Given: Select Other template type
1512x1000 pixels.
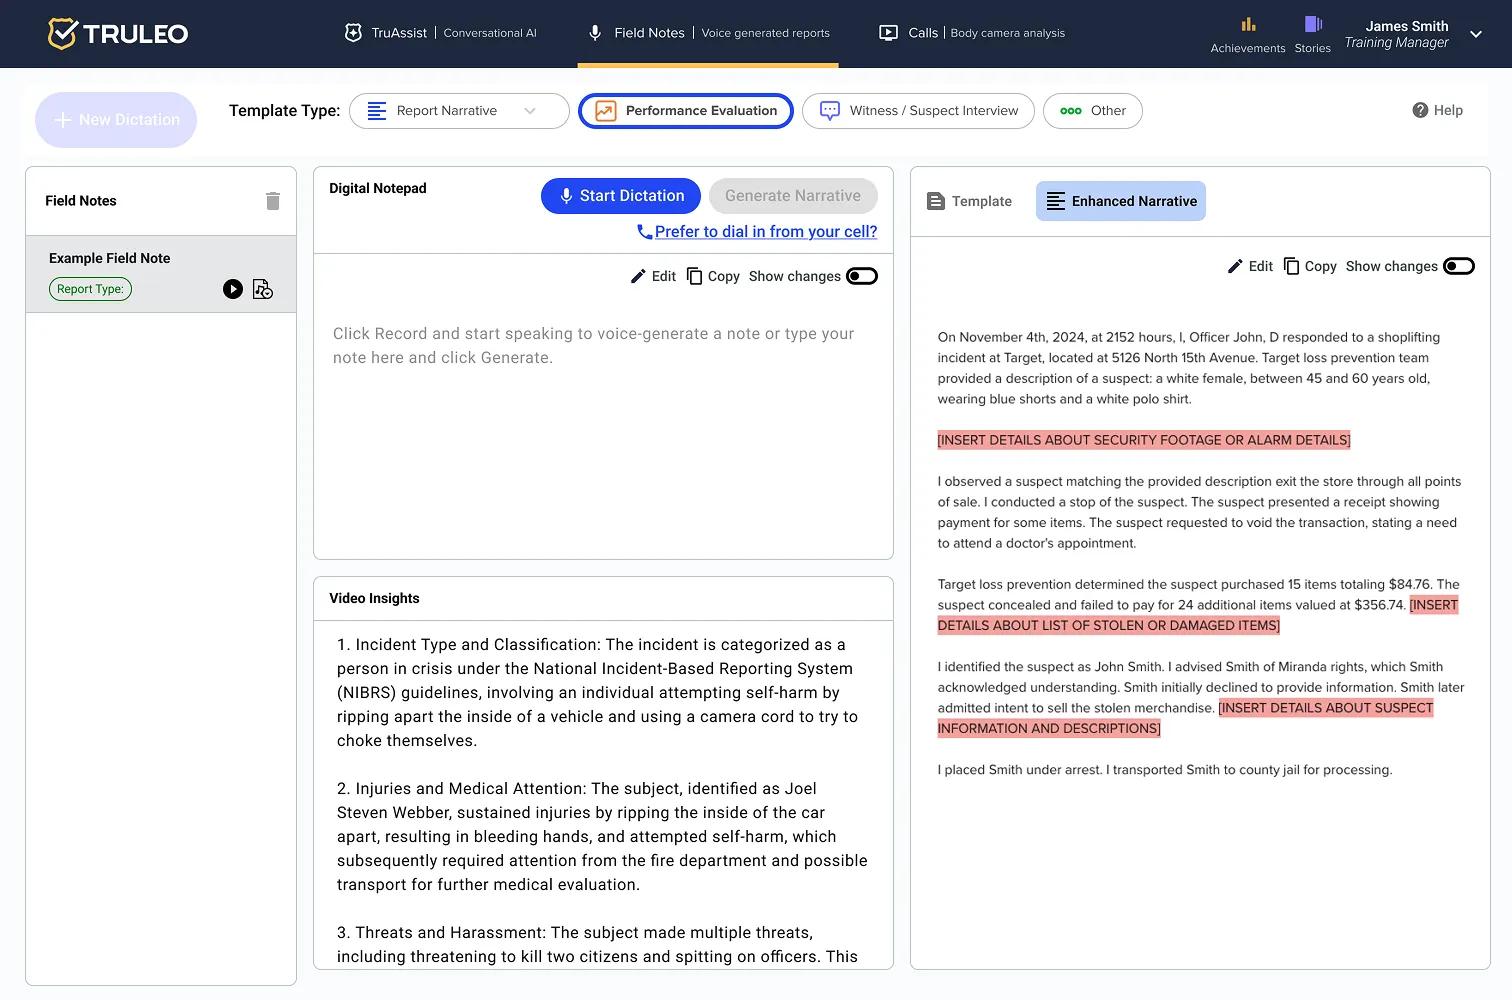Looking at the screenshot, I should tap(1093, 111).
